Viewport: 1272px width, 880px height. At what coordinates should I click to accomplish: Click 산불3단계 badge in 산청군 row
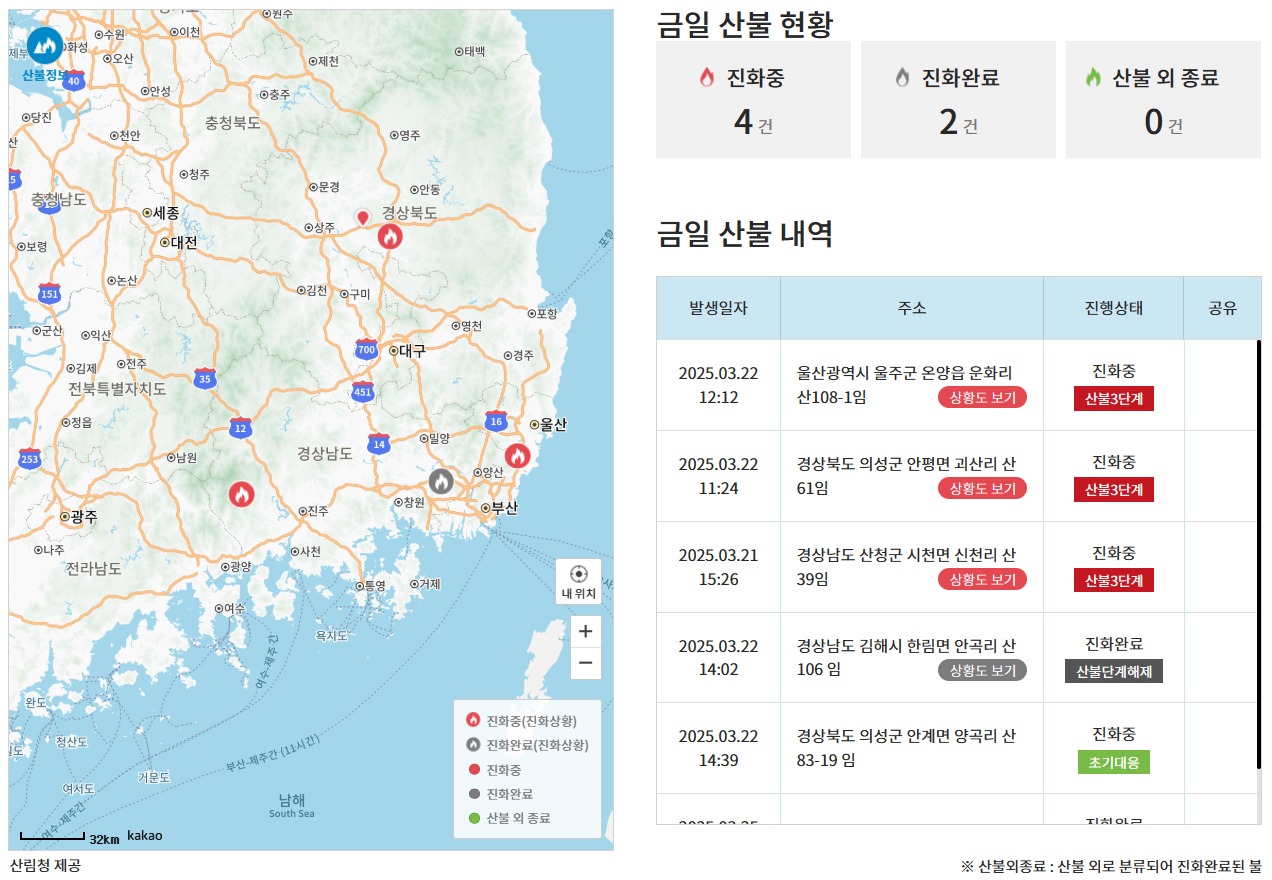click(1114, 580)
